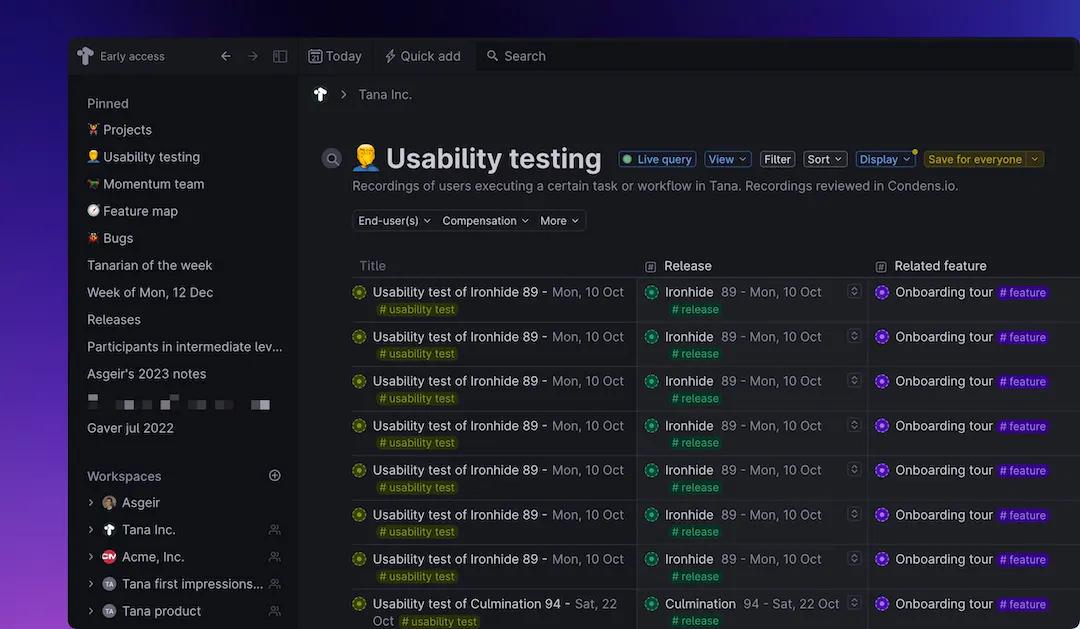The height and width of the screenshot is (629, 1080).
Task: Open the Today calendar view
Action: [335, 56]
